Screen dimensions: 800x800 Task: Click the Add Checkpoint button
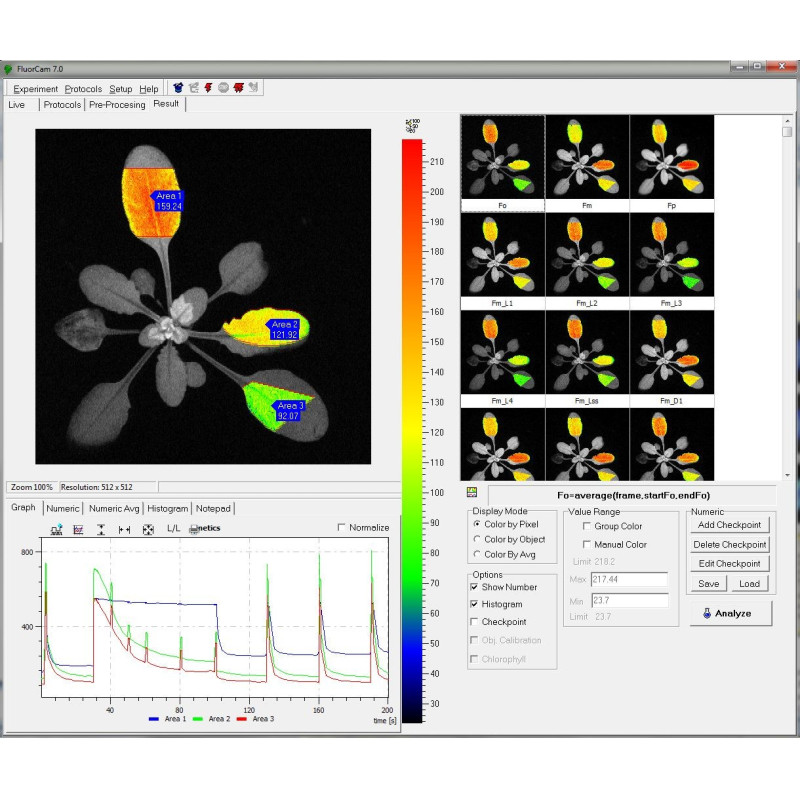point(729,525)
